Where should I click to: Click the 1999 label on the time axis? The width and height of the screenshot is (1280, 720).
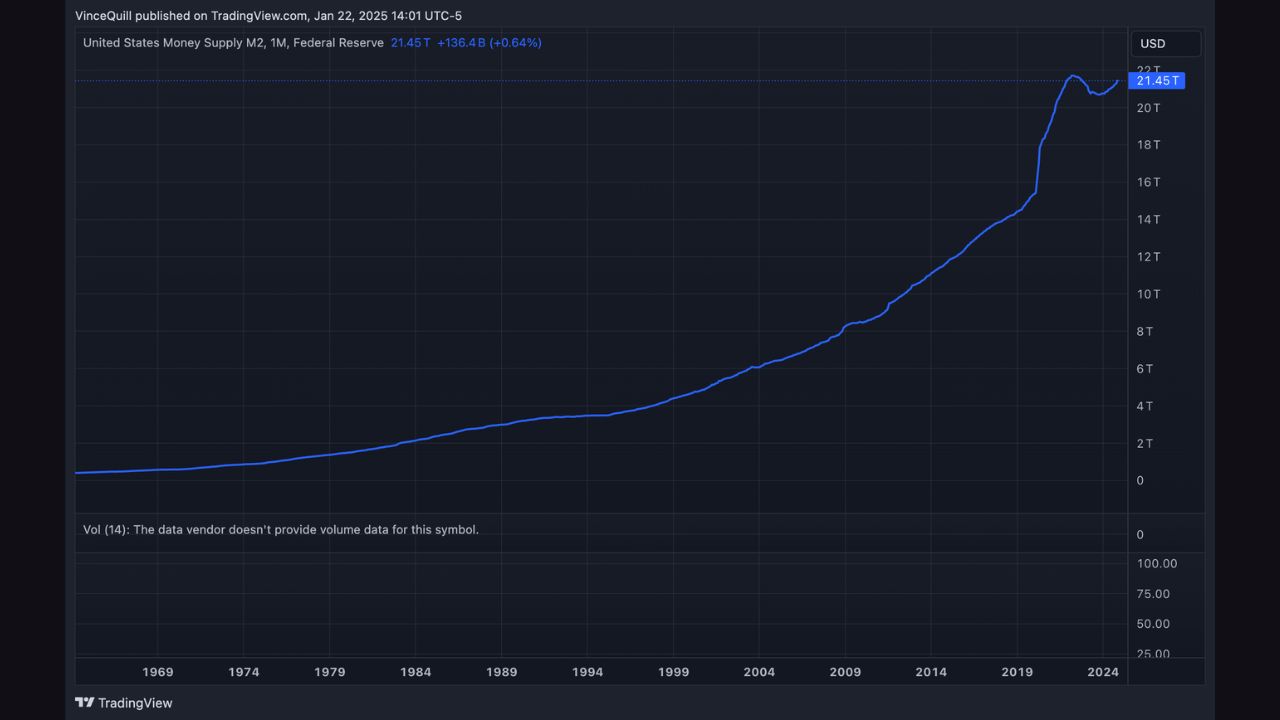674,672
